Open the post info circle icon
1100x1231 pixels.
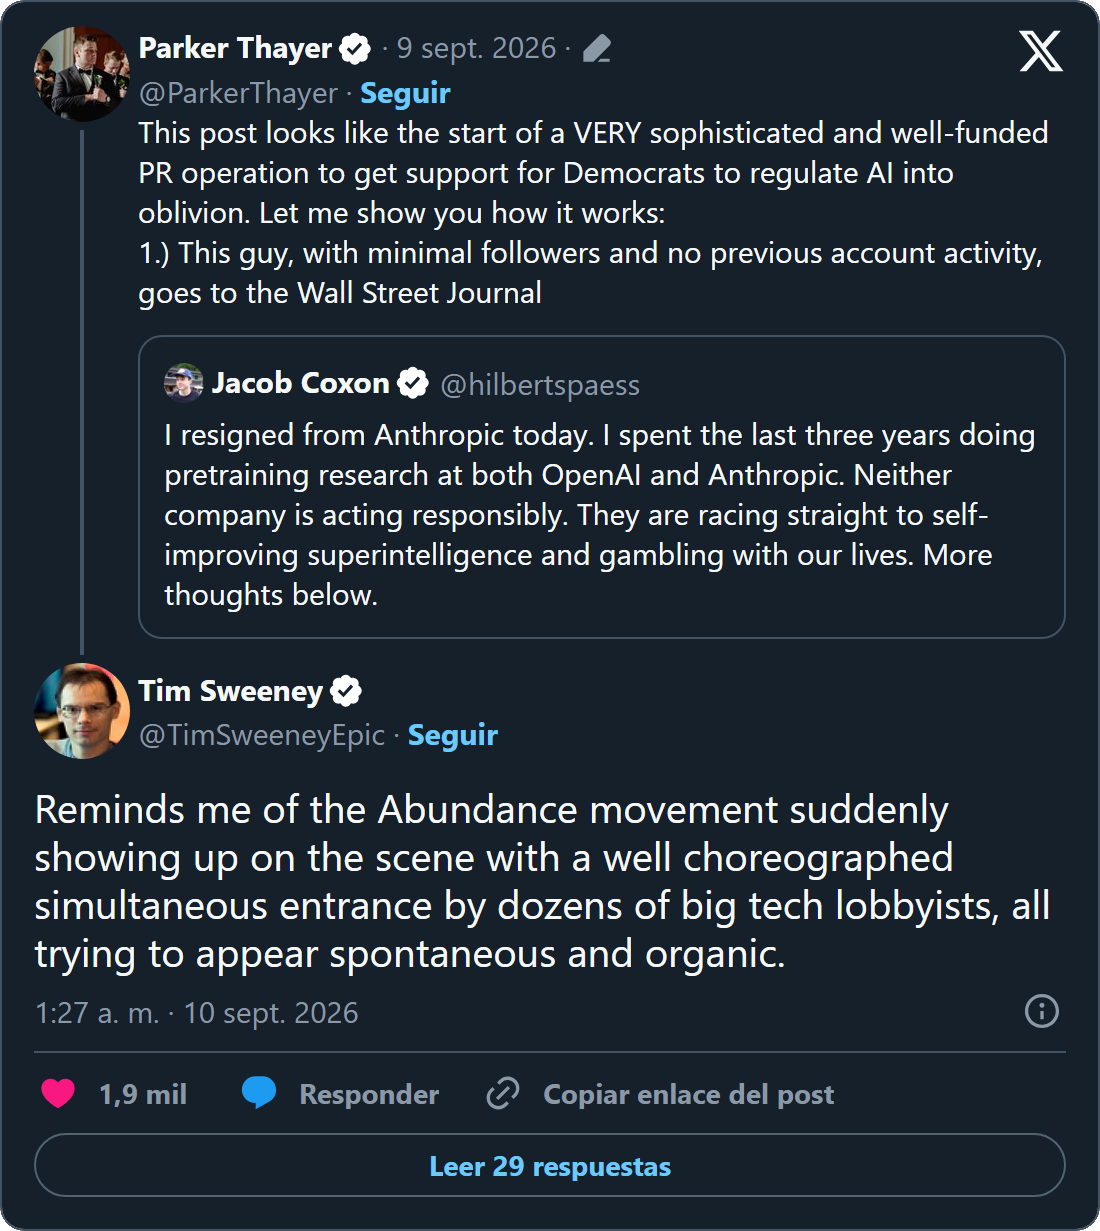coord(1042,1011)
